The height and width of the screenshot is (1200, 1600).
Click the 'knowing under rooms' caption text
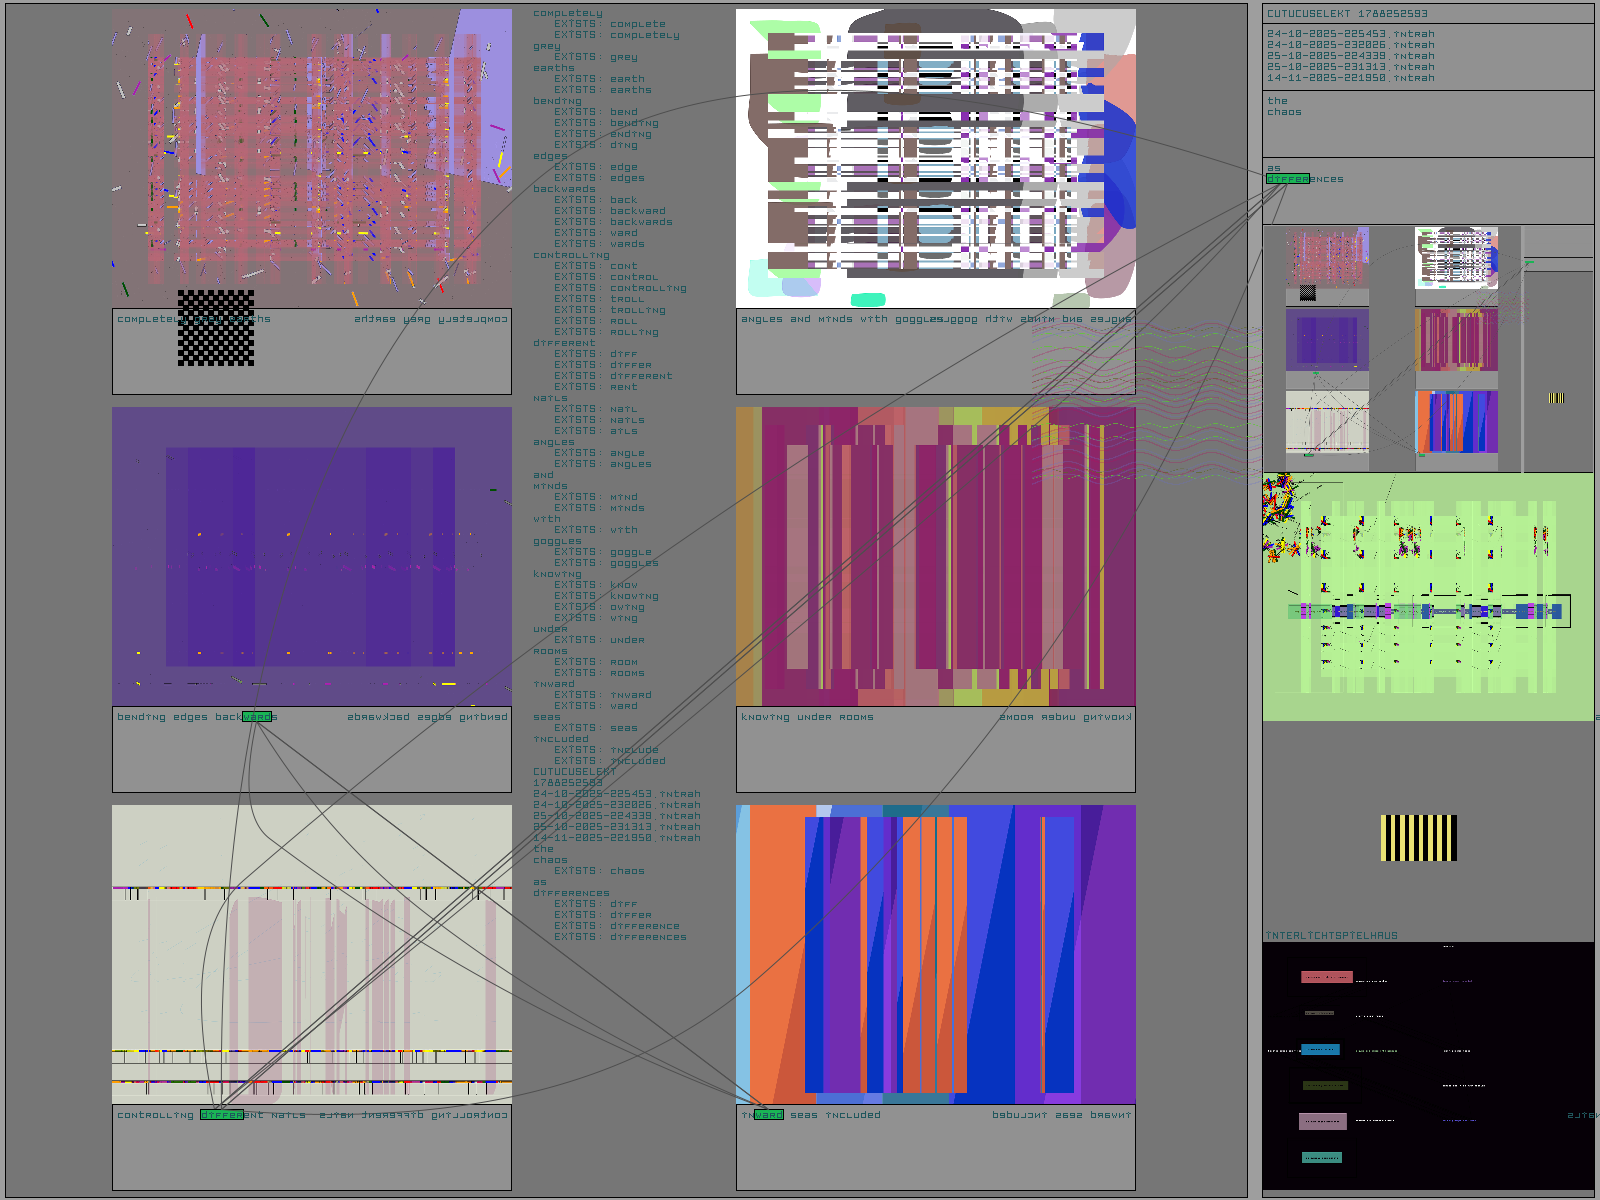coord(807,717)
